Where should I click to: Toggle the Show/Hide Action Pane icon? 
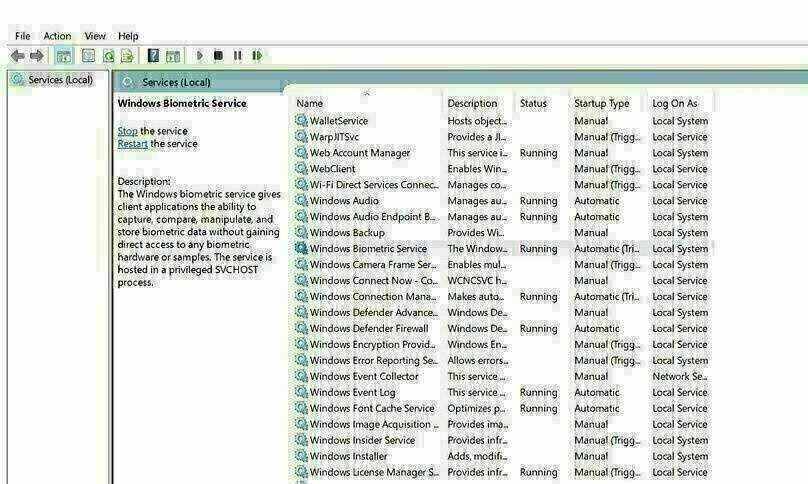pos(173,56)
